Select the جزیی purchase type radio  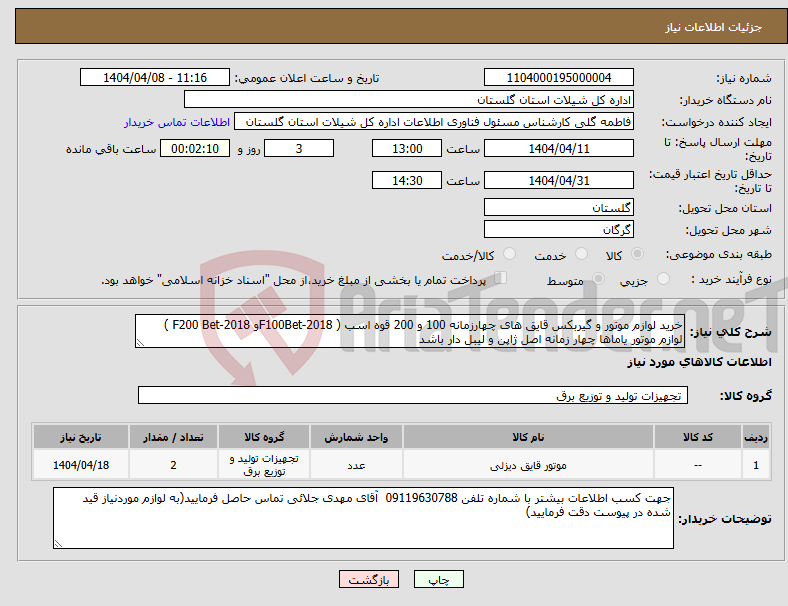[663, 279]
